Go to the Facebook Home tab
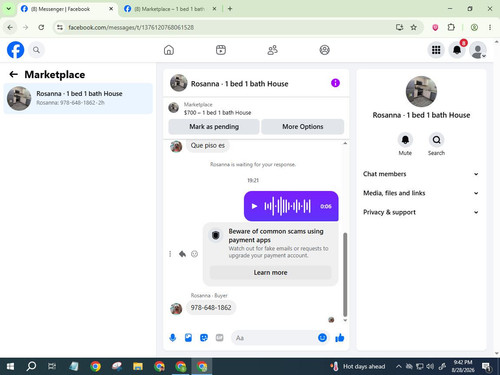The image size is (500, 375). [x=169, y=50]
